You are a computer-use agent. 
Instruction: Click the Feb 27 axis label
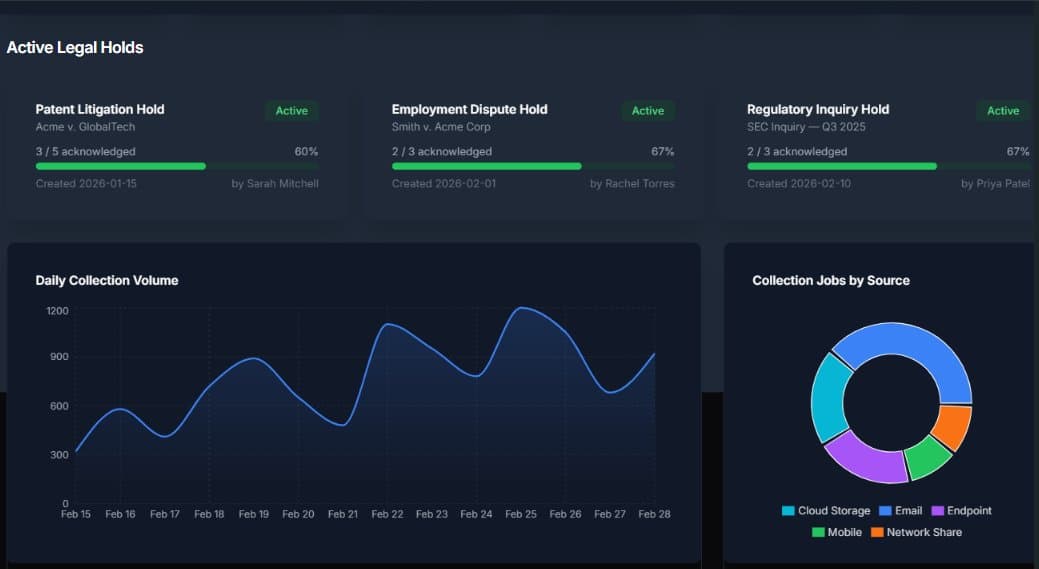610,514
